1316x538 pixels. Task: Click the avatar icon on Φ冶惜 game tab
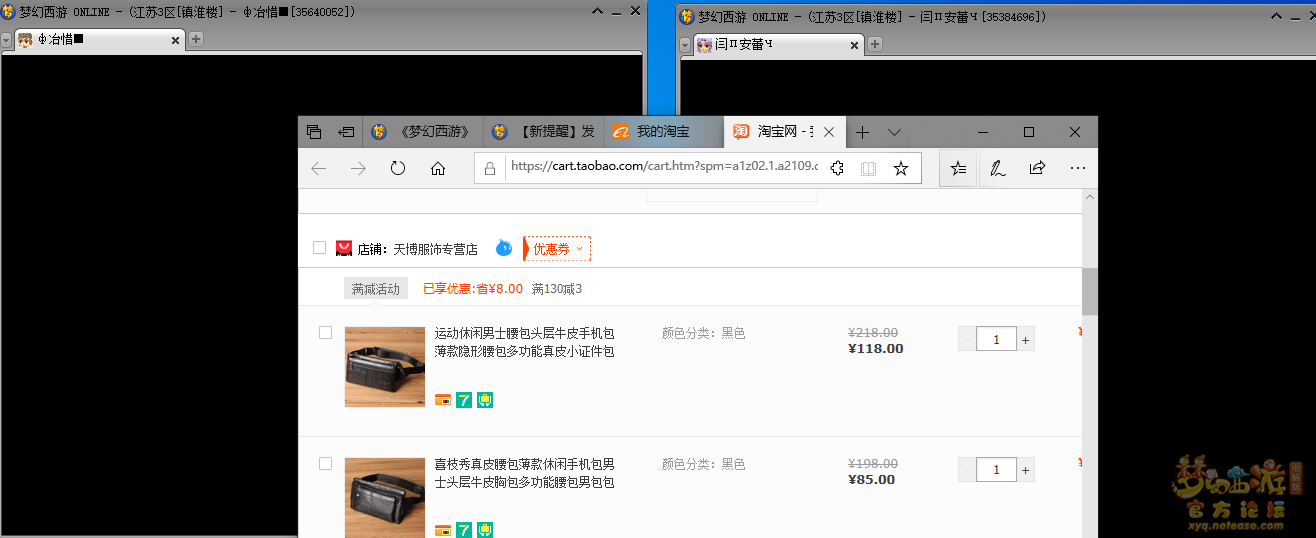(x=25, y=40)
